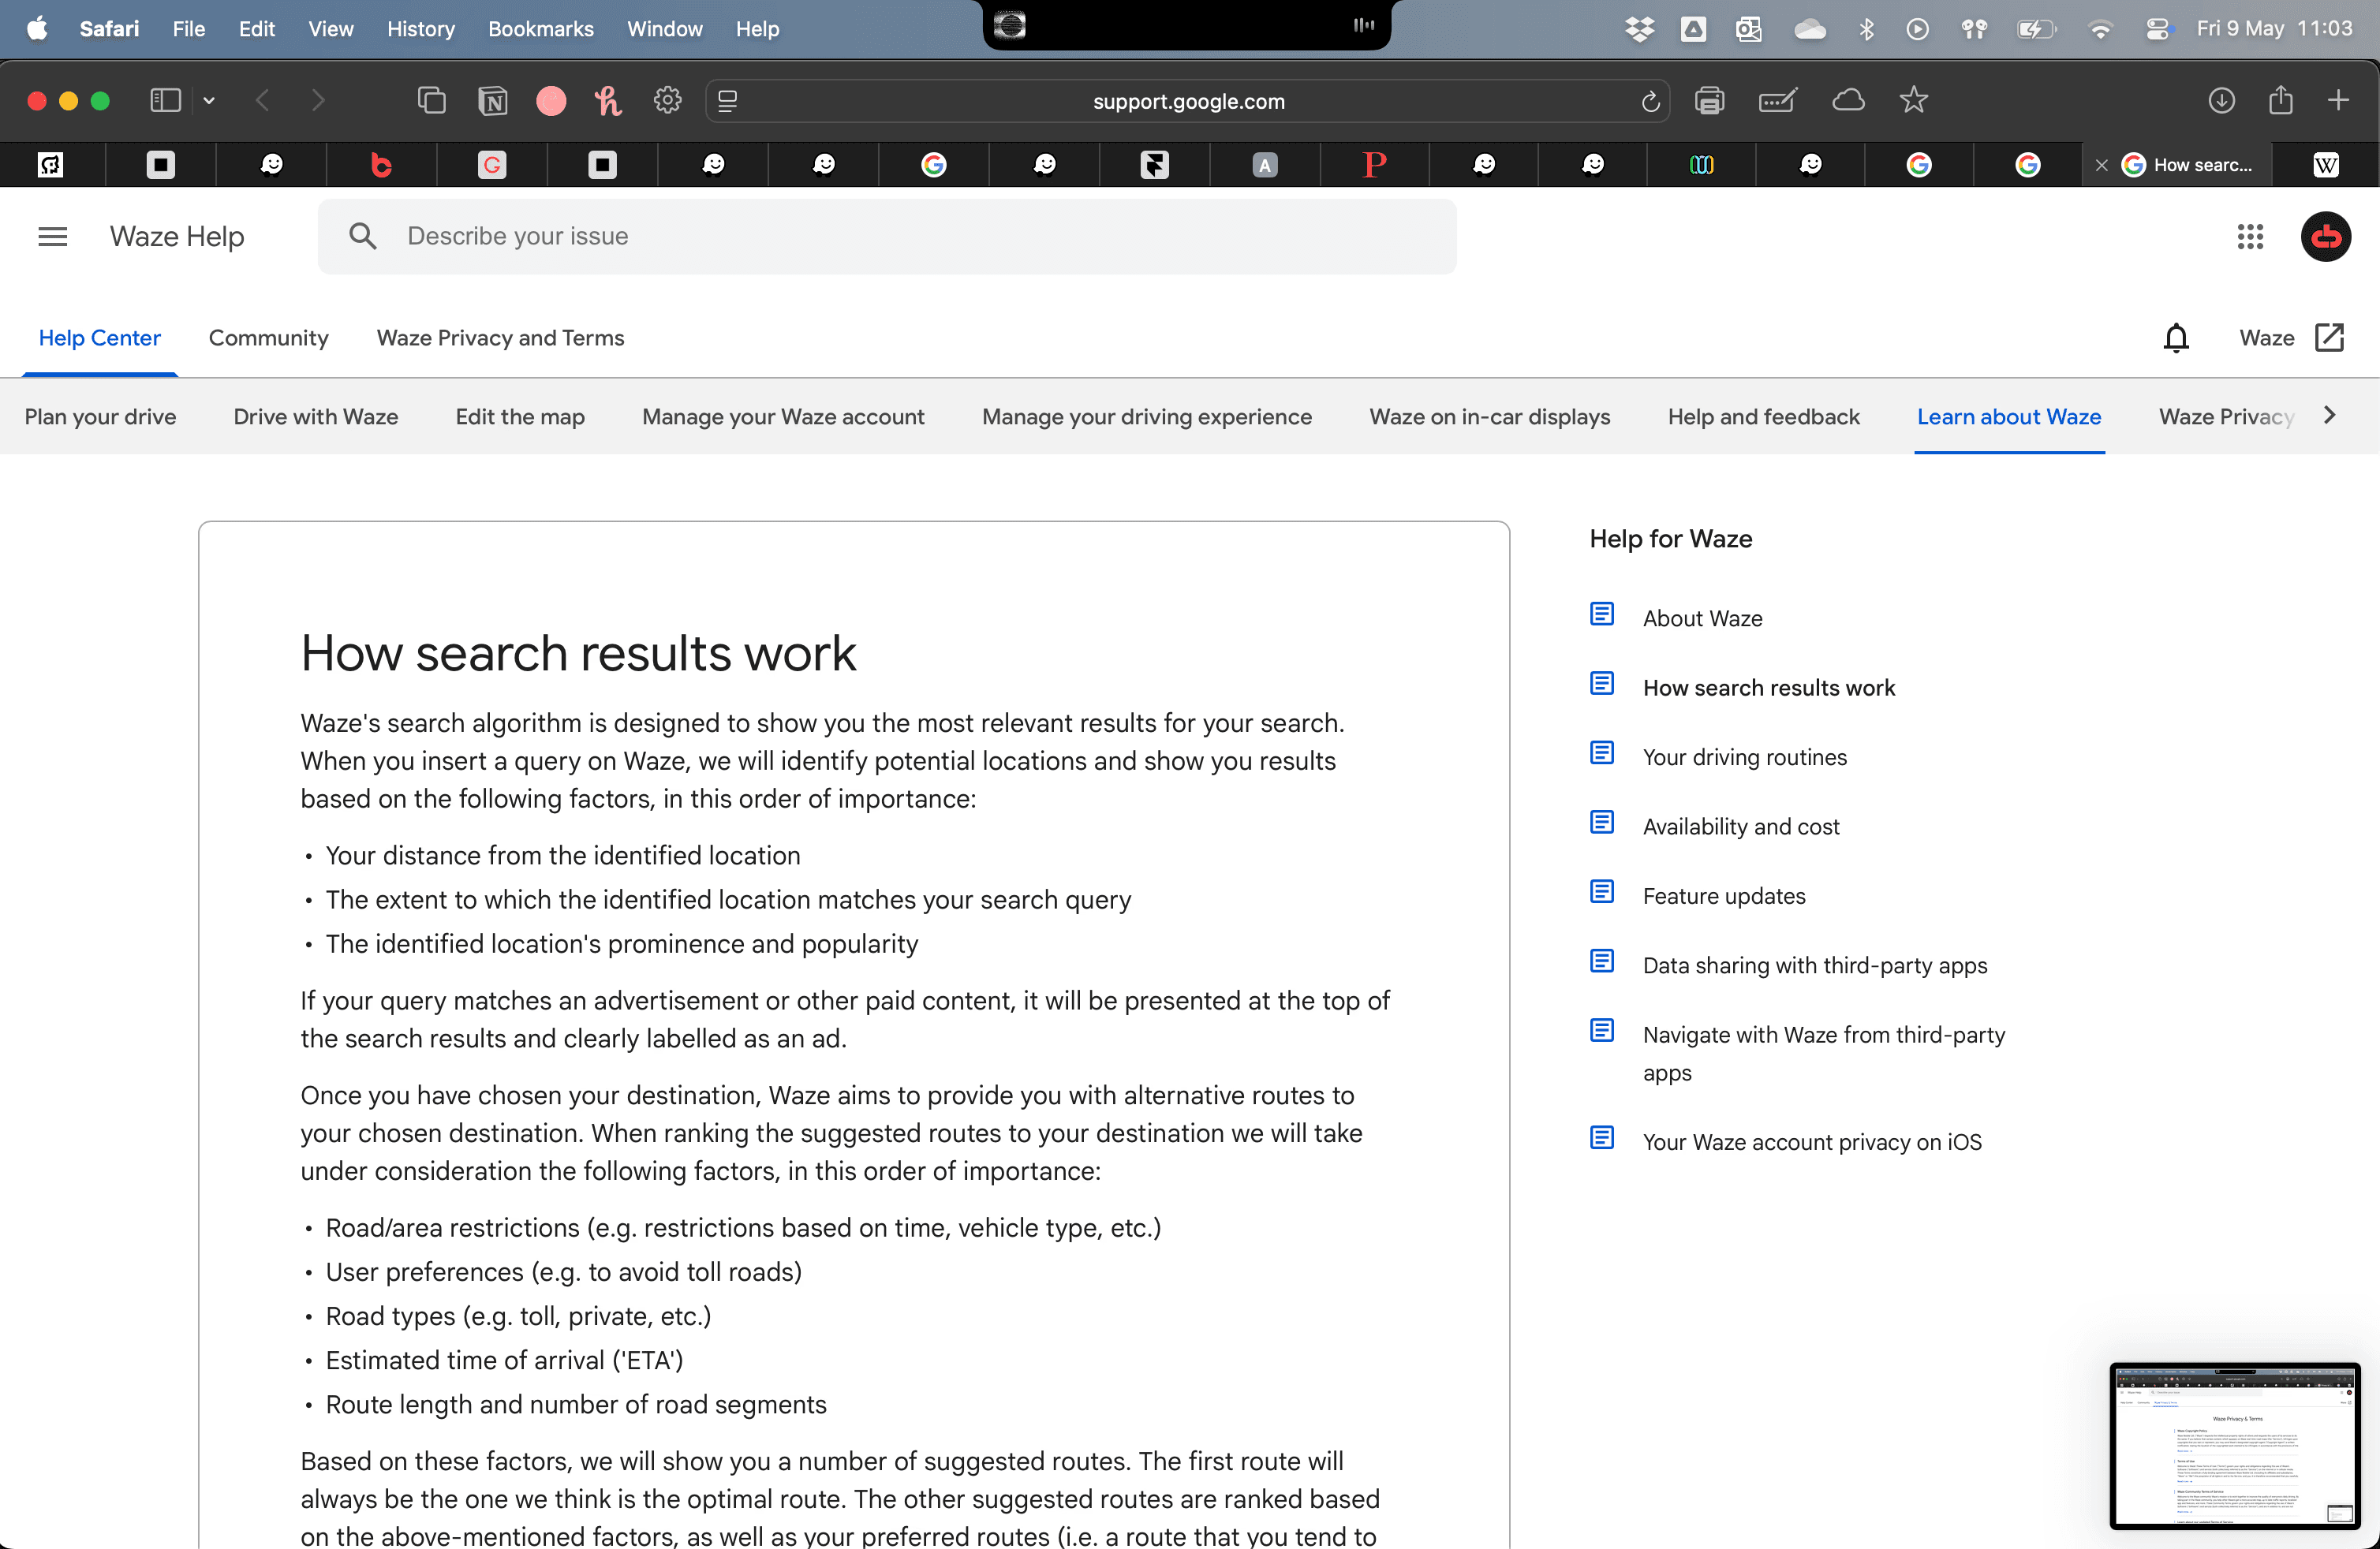The image size is (2380, 1549).
Task: Select the Drive with Waze tab
Action: [x=315, y=417]
